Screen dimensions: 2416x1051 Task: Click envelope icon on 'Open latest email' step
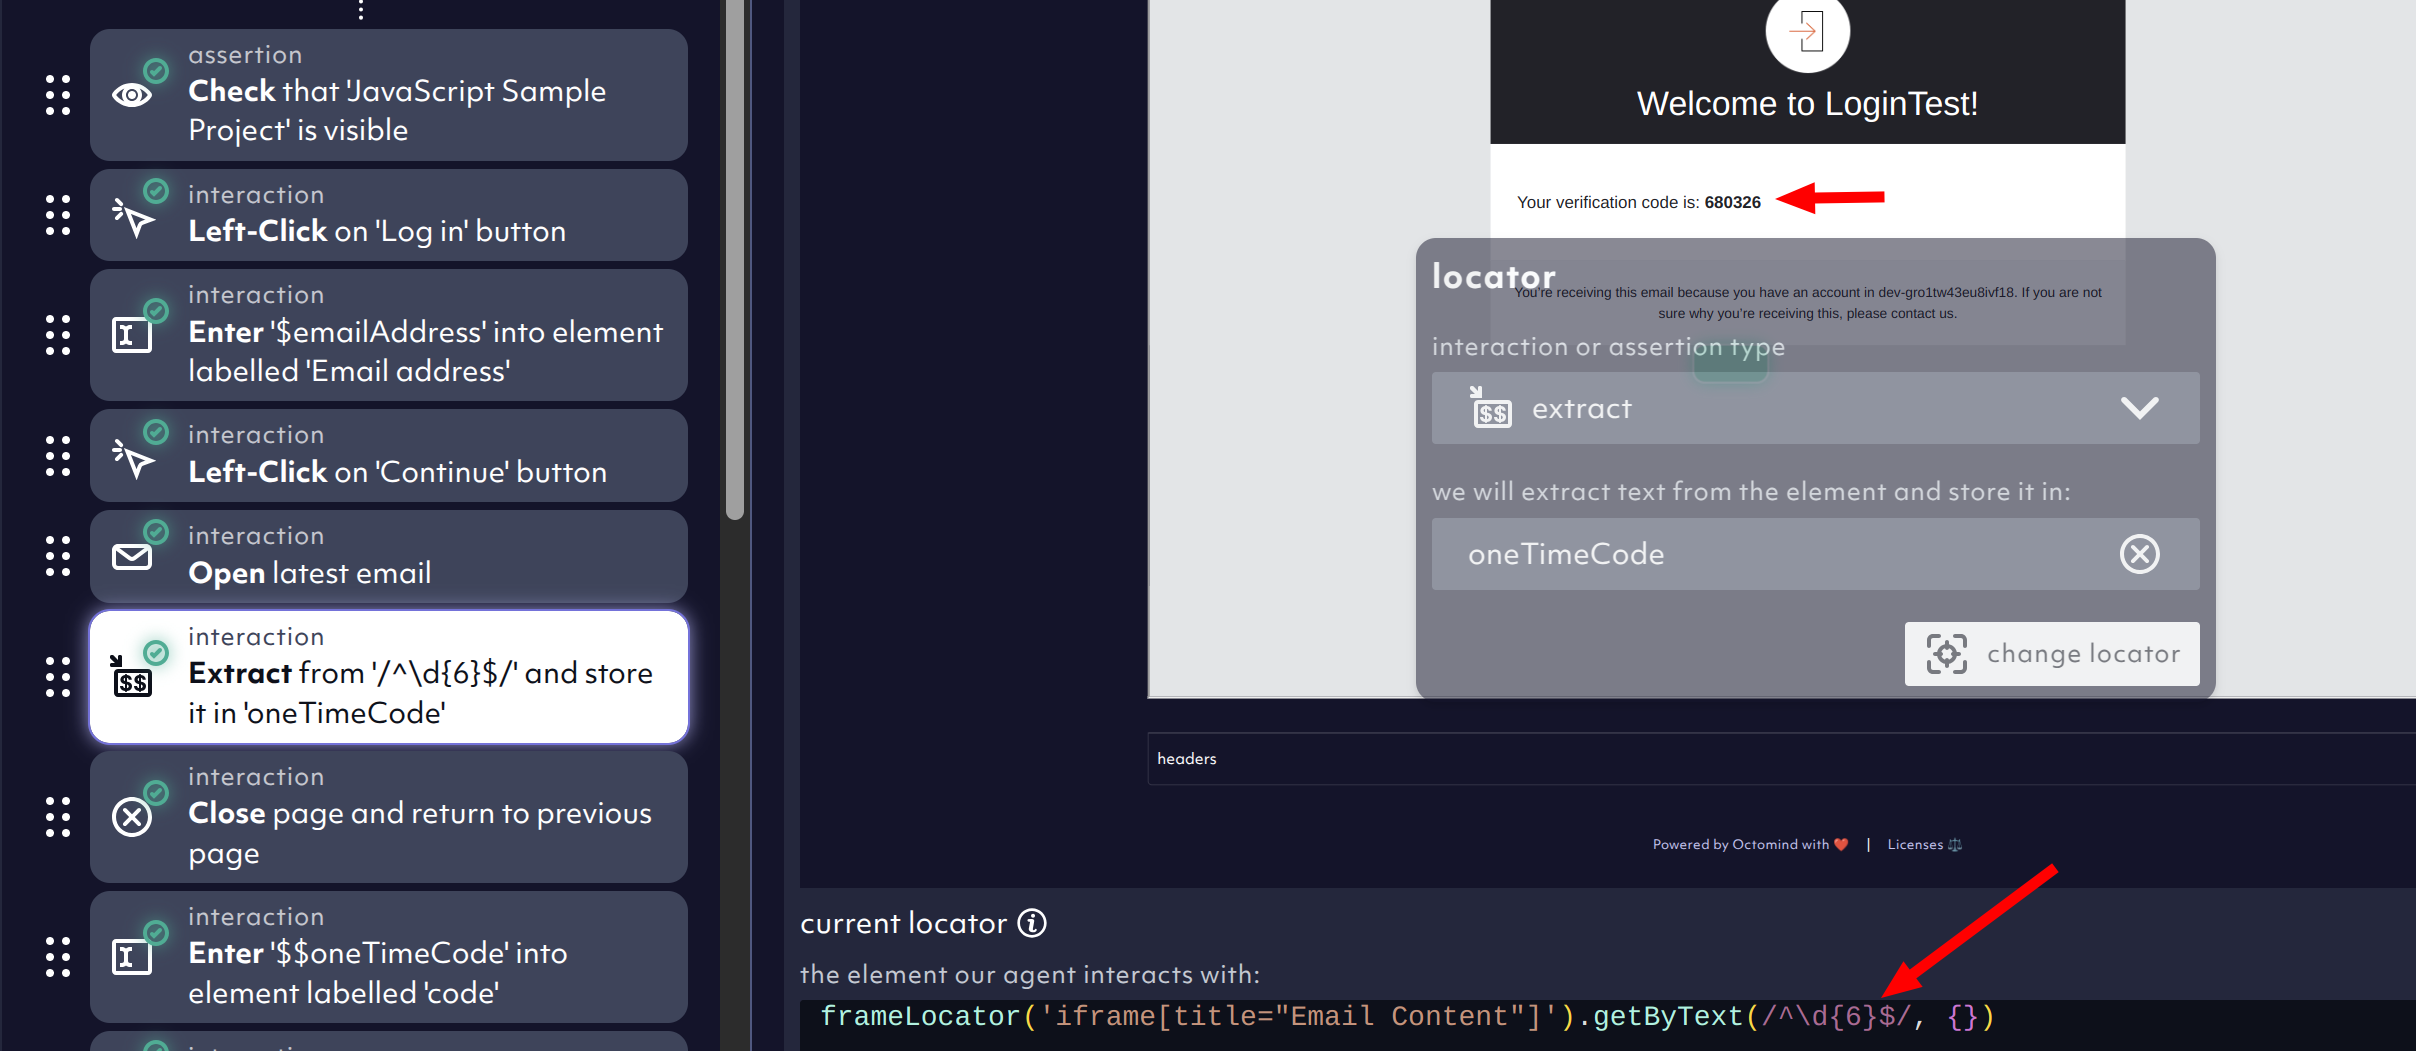pos(132,557)
